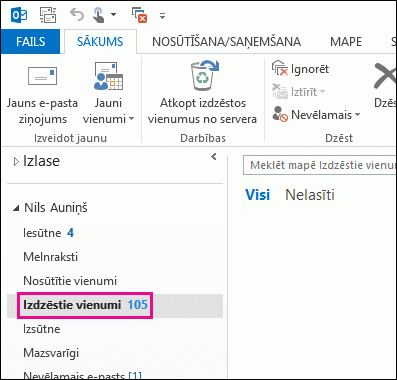
Task: Click the red X window-stack quick access icon
Action: click(139, 15)
